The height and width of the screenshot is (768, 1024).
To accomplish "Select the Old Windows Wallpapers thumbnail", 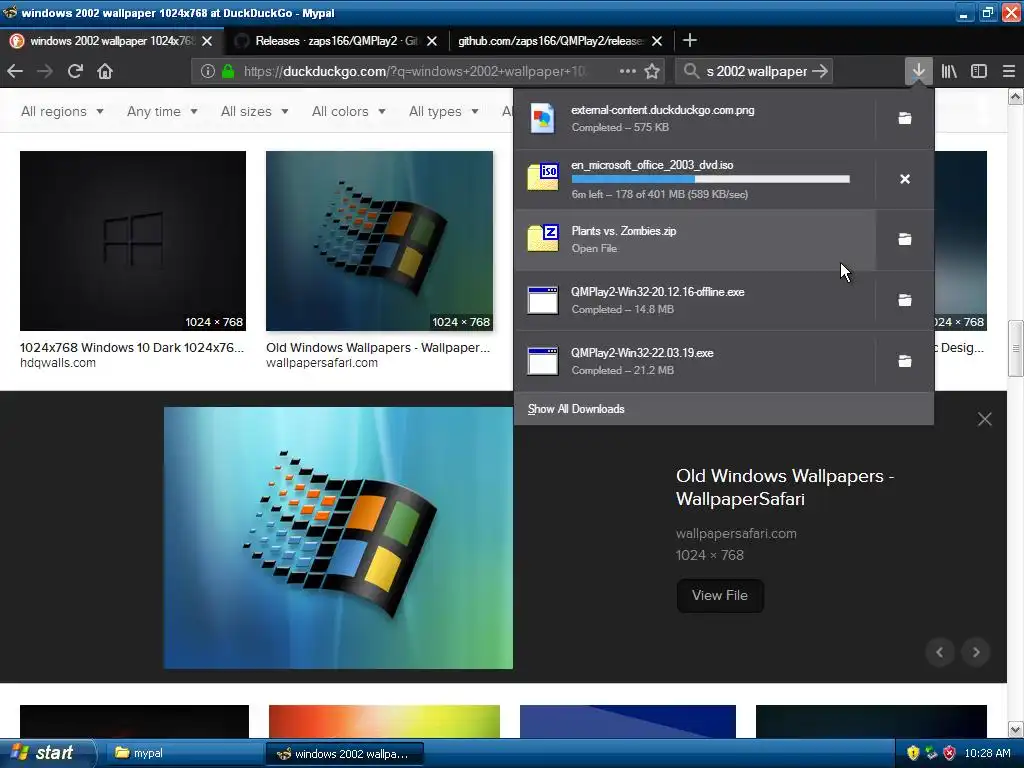I will coord(379,240).
